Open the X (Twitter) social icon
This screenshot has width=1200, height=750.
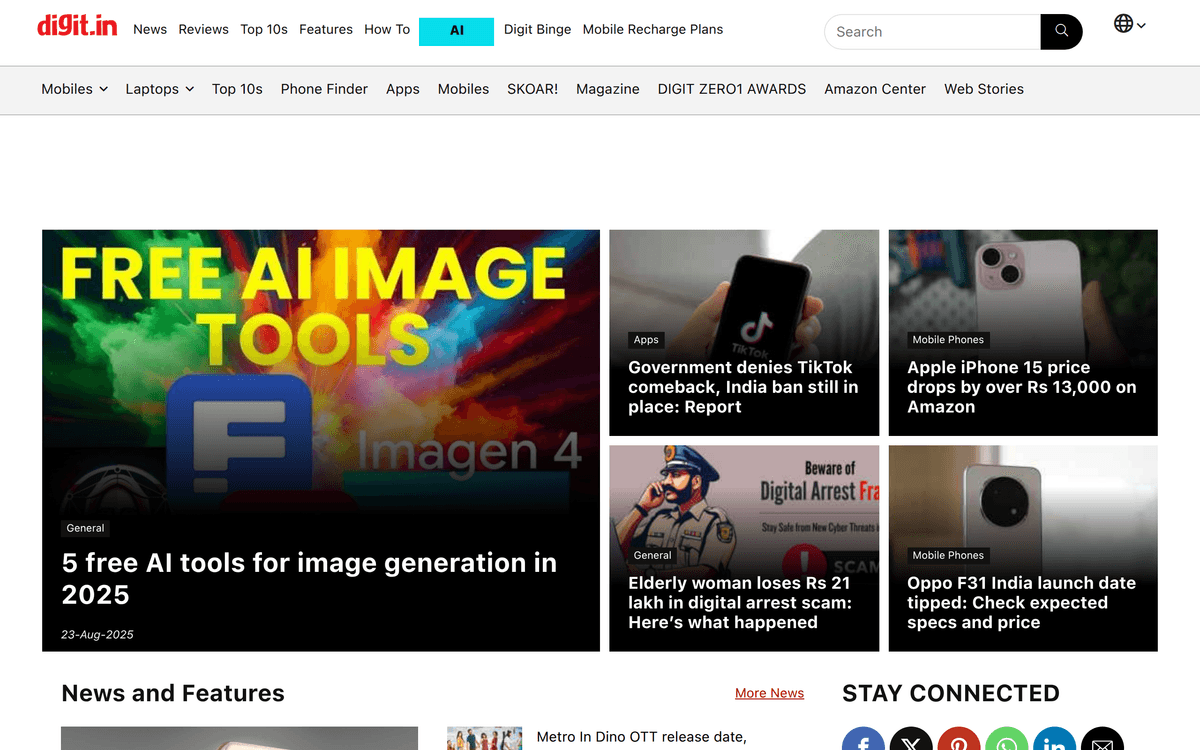[911, 739]
